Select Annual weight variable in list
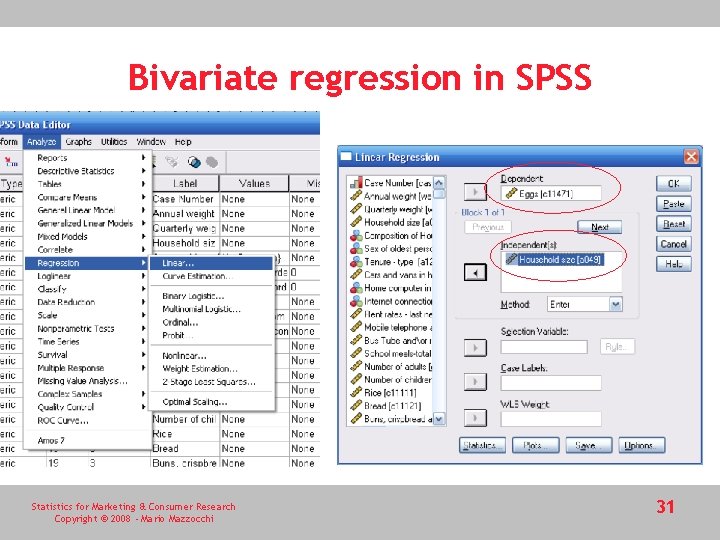This screenshot has width=720, height=540. coord(391,196)
